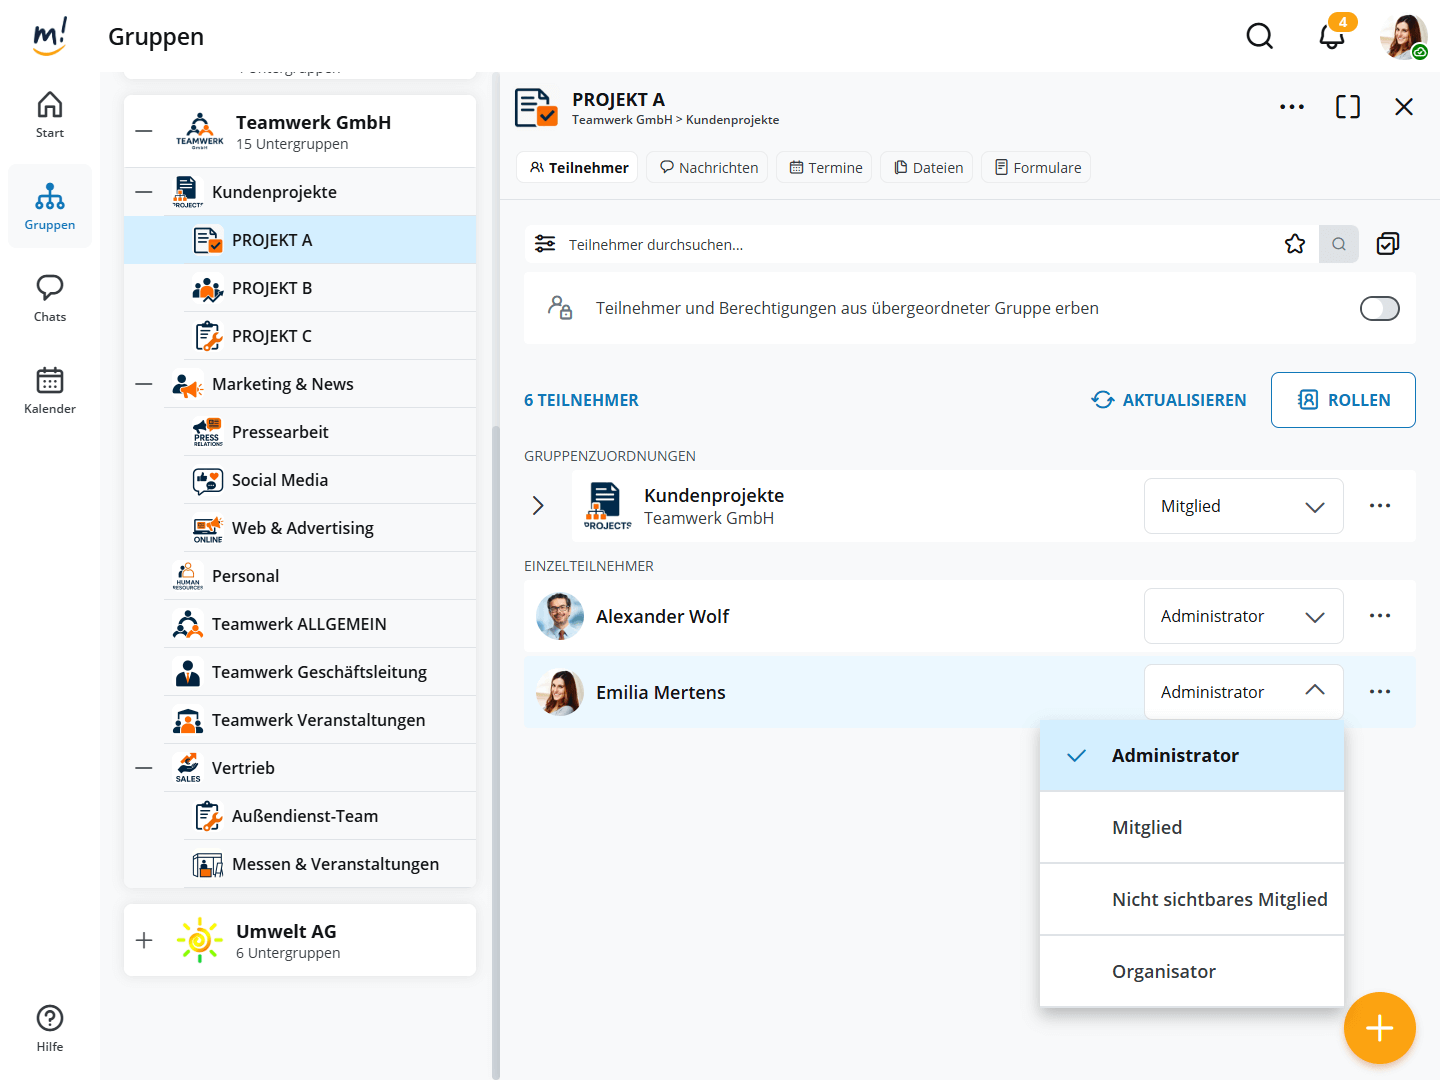Click the favorites star in search bar

(x=1295, y=244)
